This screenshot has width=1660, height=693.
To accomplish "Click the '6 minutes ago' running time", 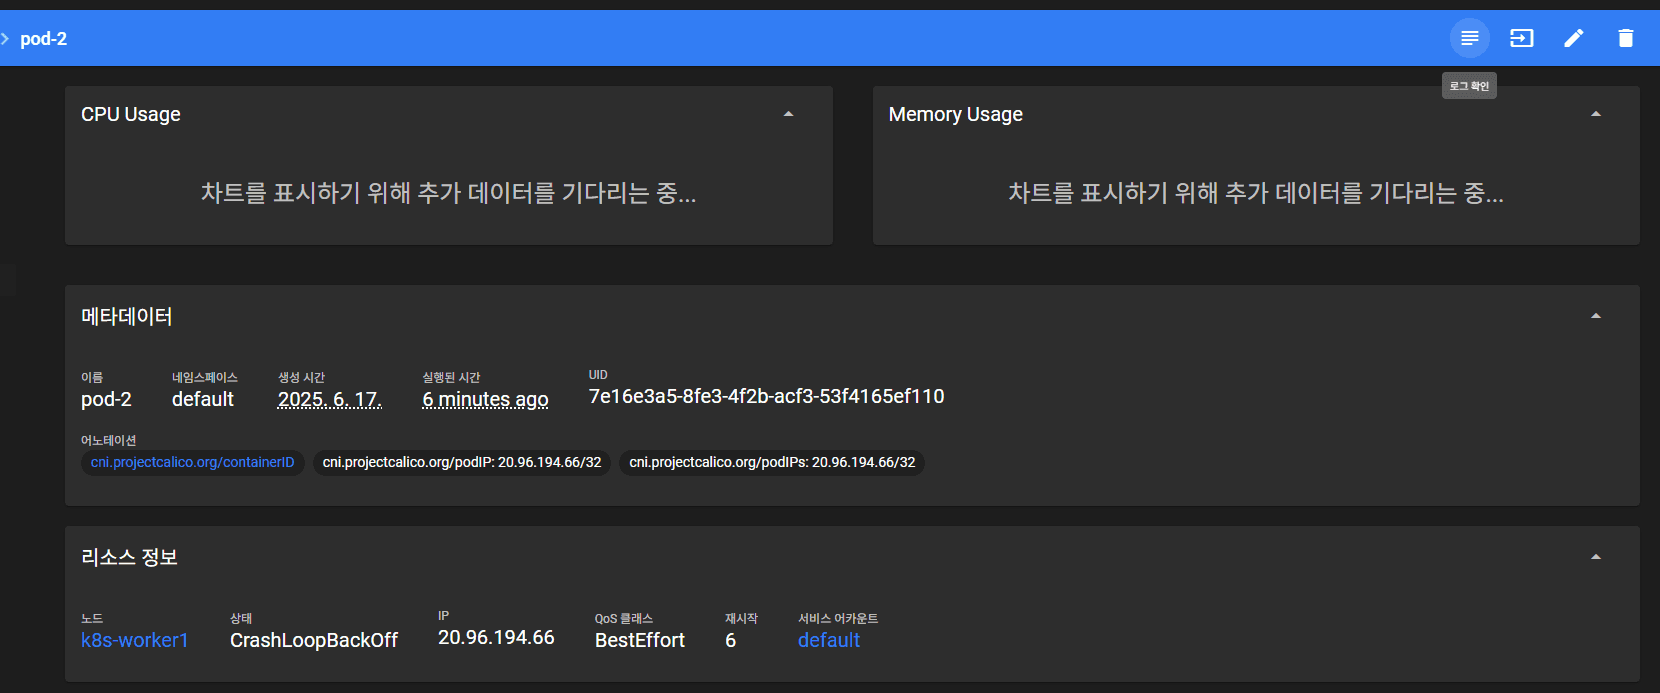I will click(x=485, y=399).
